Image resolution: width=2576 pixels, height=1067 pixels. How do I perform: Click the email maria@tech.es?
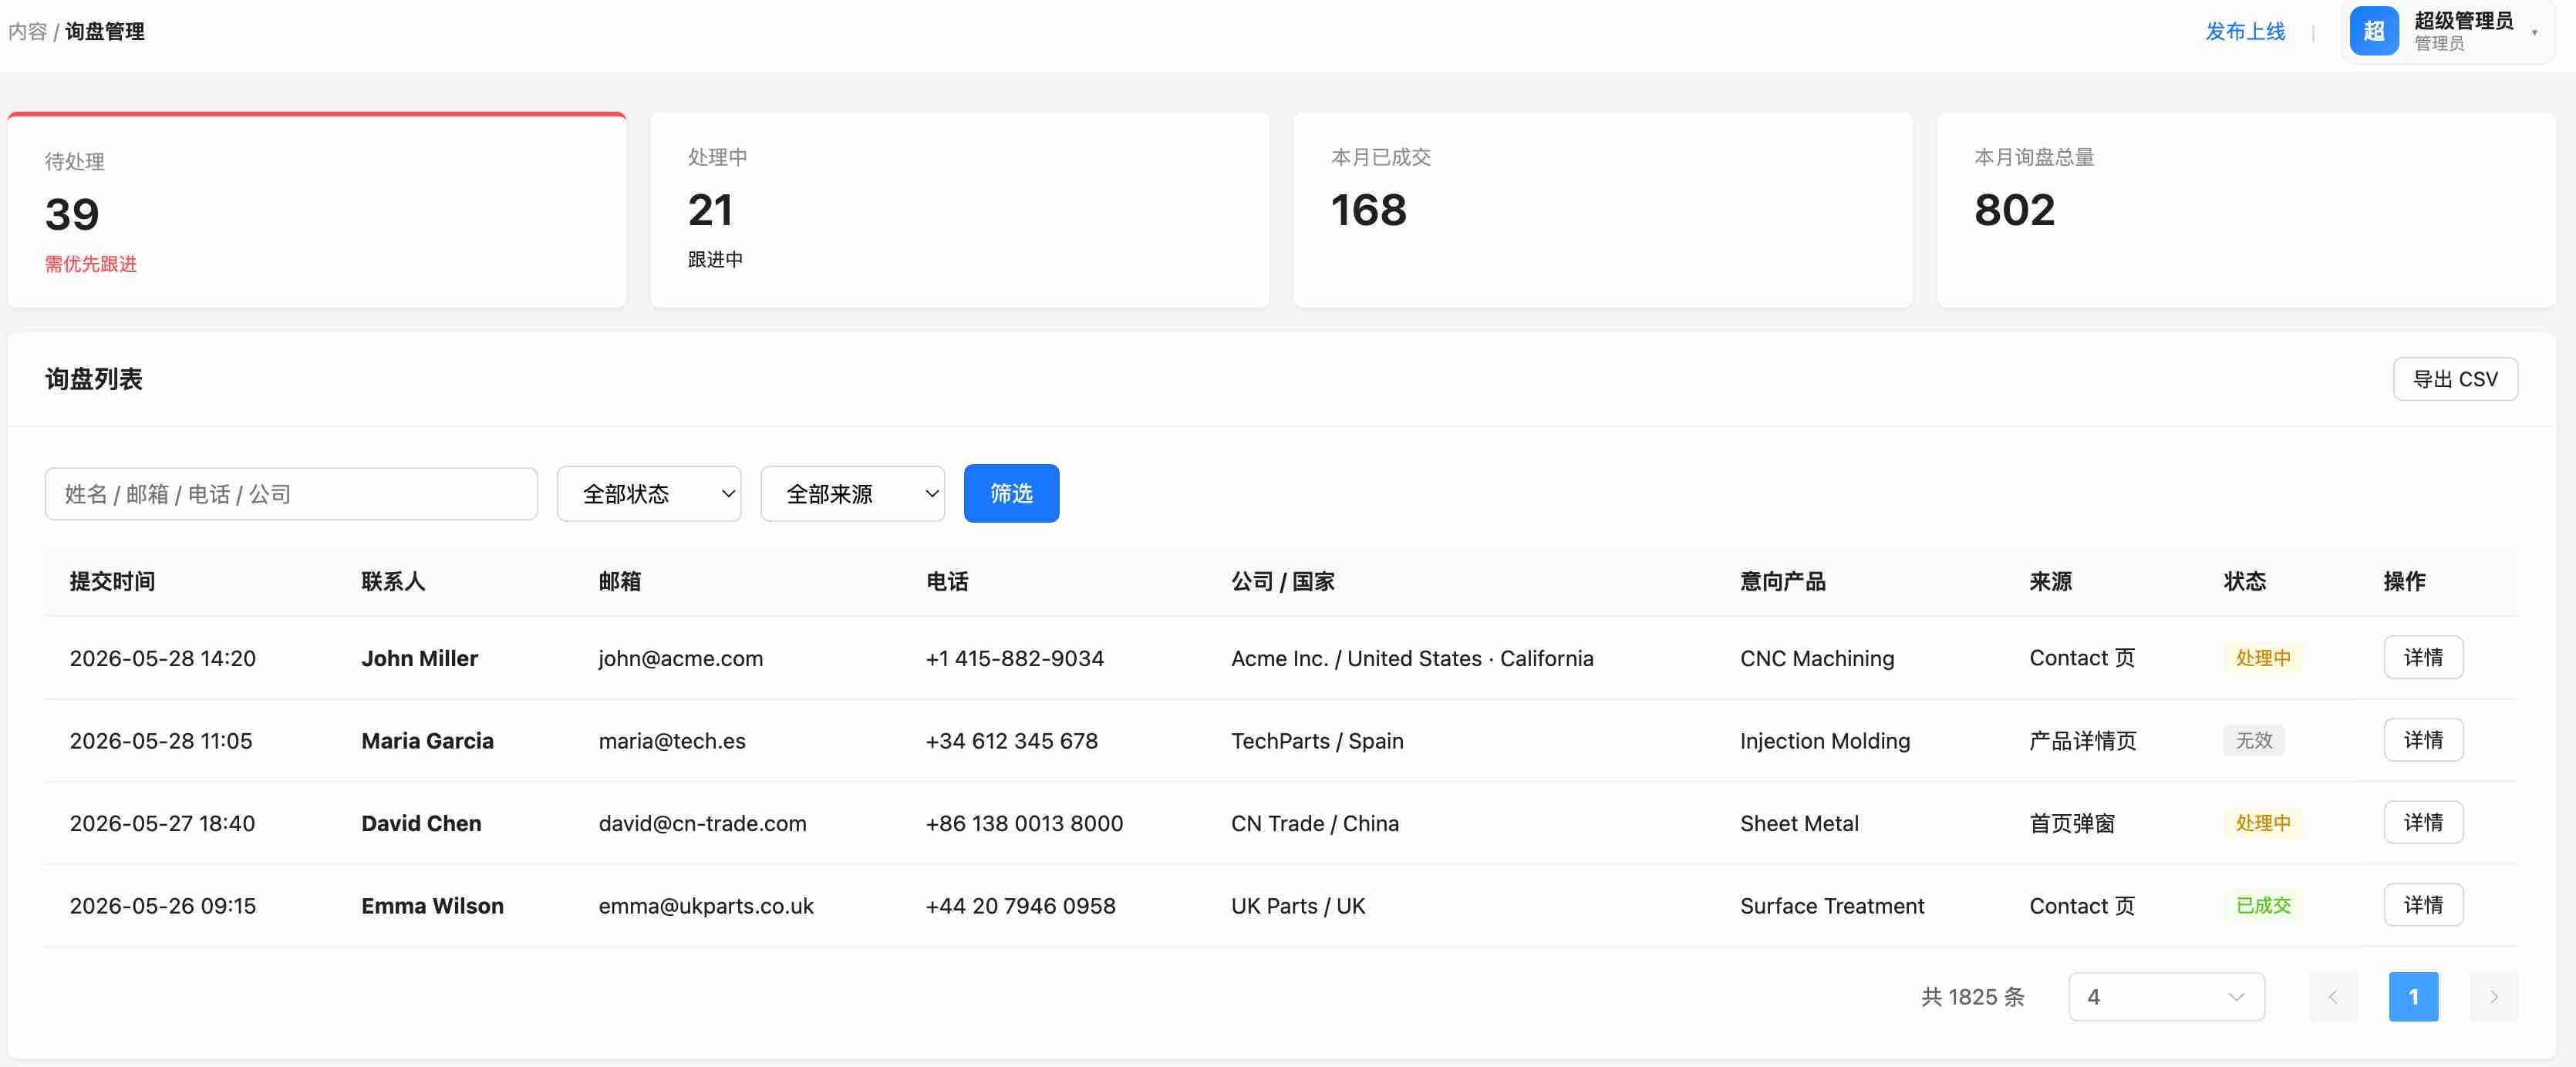(672, 741)
